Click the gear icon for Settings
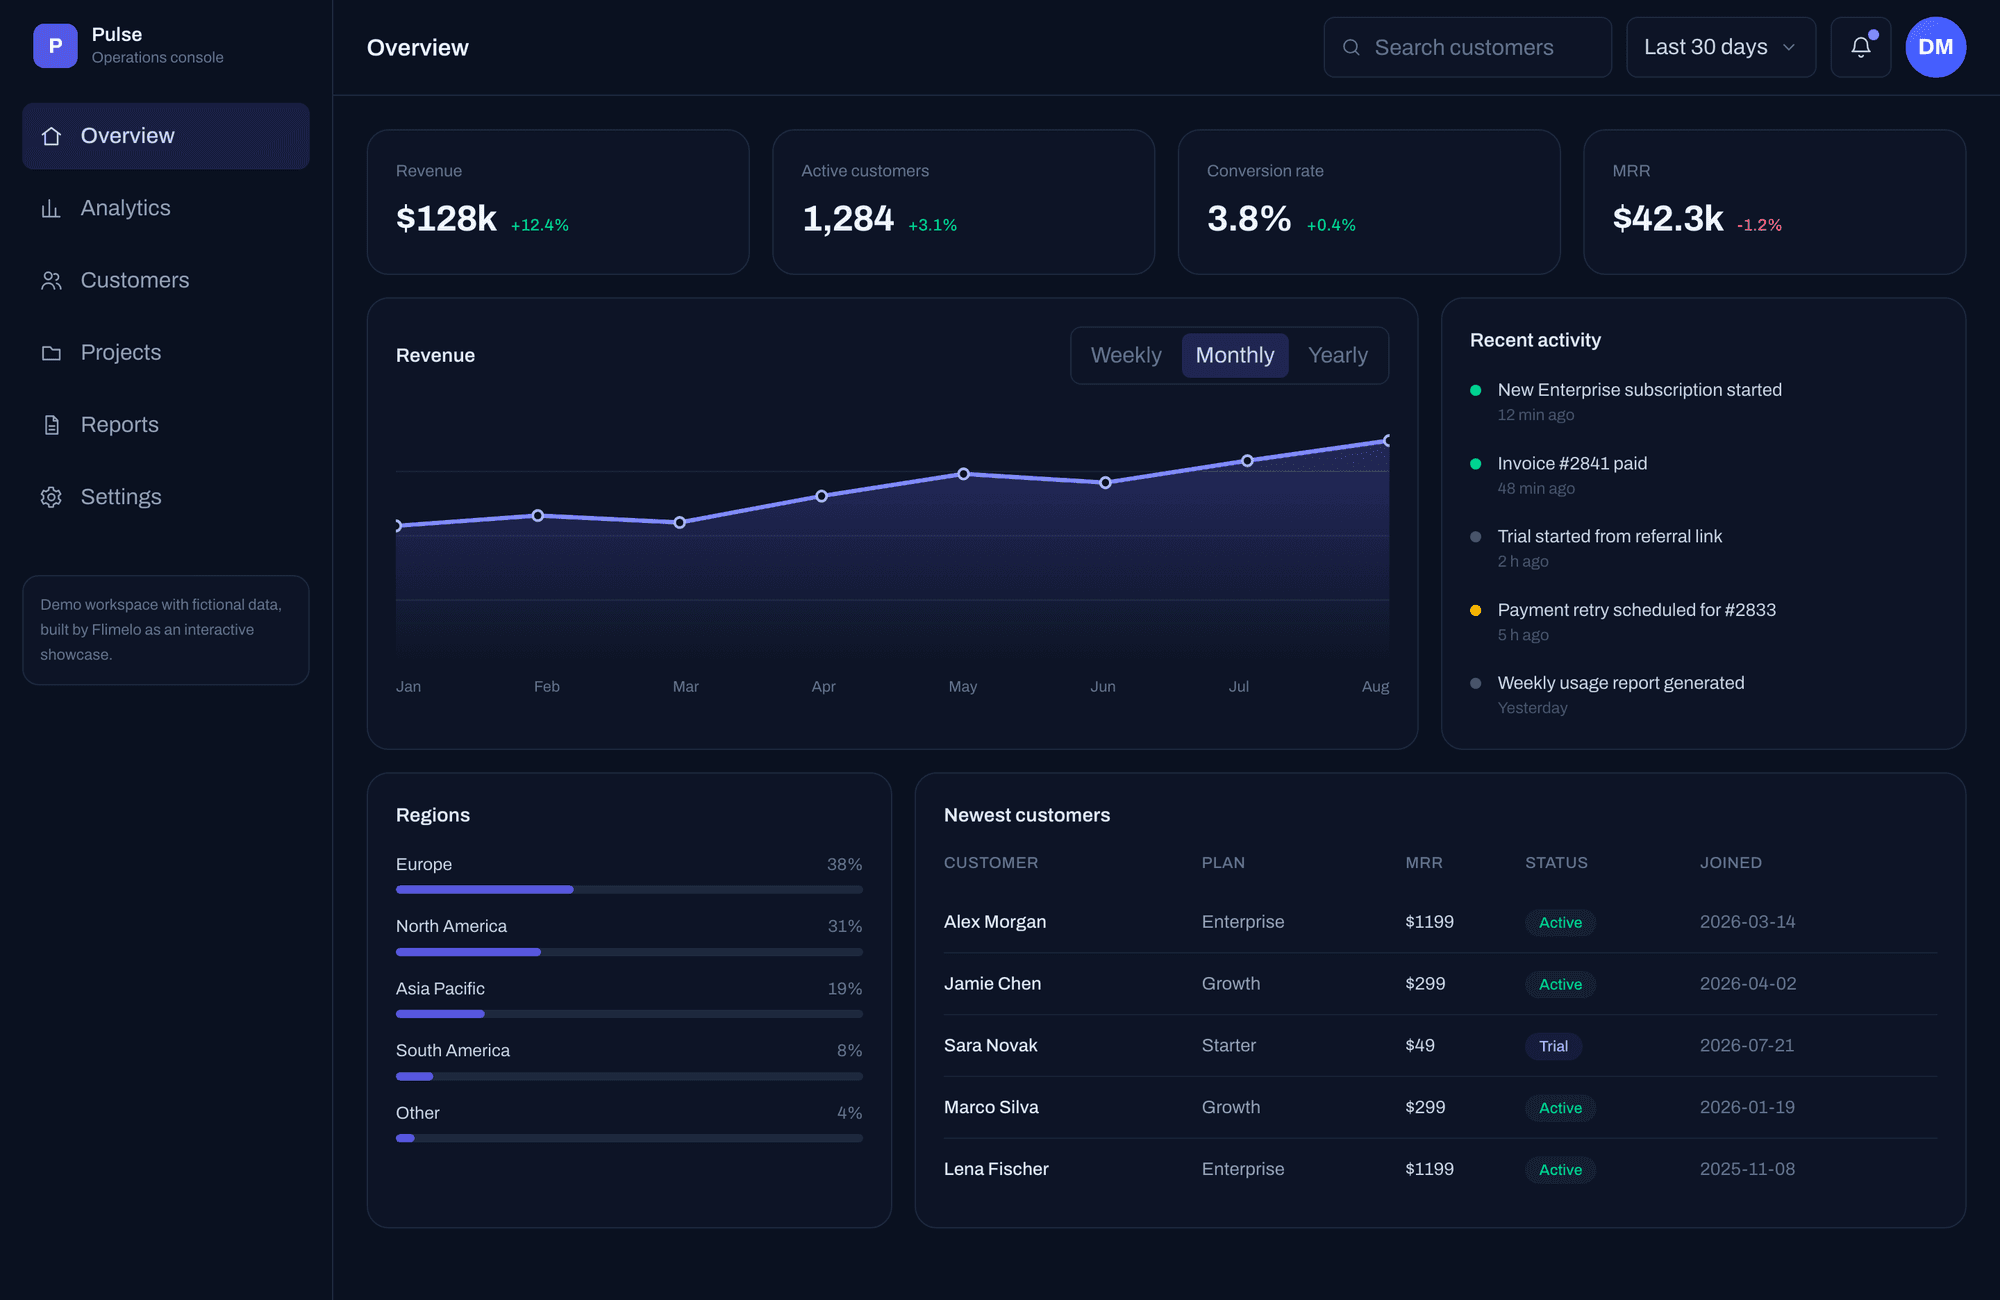Screen dimensions: 2000x1300 click(51, 496)
